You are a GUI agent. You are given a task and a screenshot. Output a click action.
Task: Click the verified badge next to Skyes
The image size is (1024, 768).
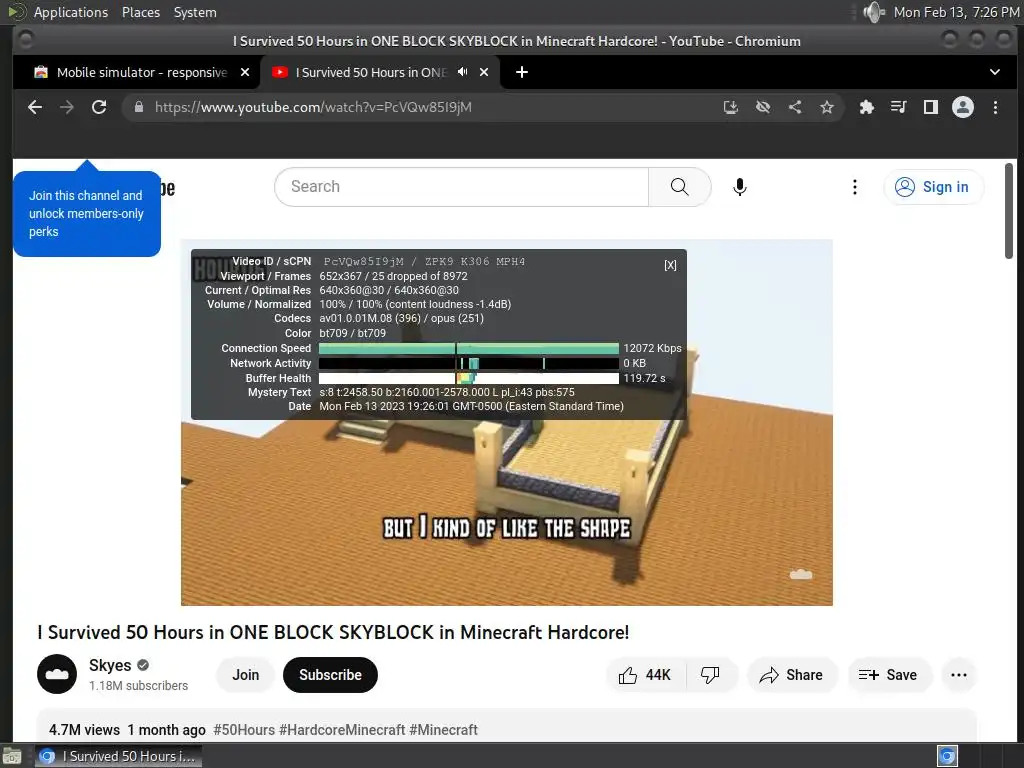[143, 665]
